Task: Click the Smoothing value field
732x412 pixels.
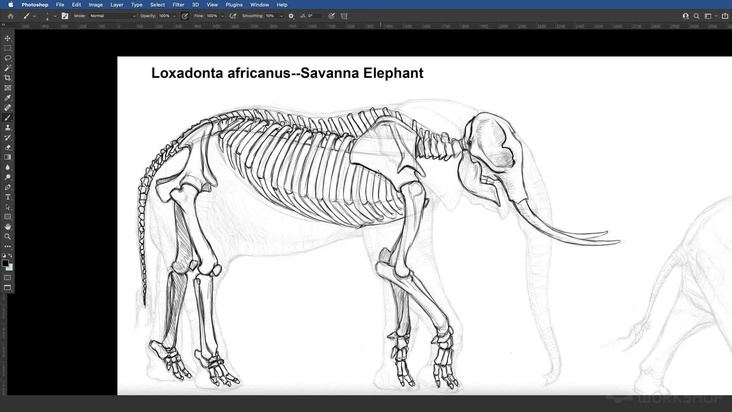Action: (x=271, y=16)
